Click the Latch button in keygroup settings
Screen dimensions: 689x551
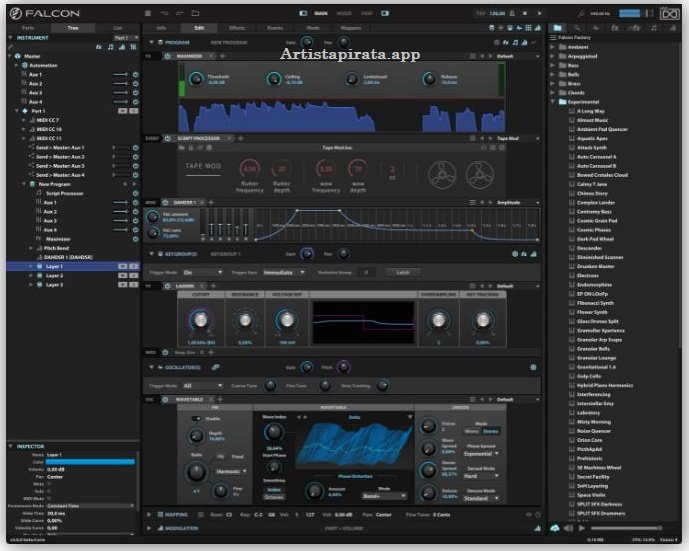click(x=401, y=271)
